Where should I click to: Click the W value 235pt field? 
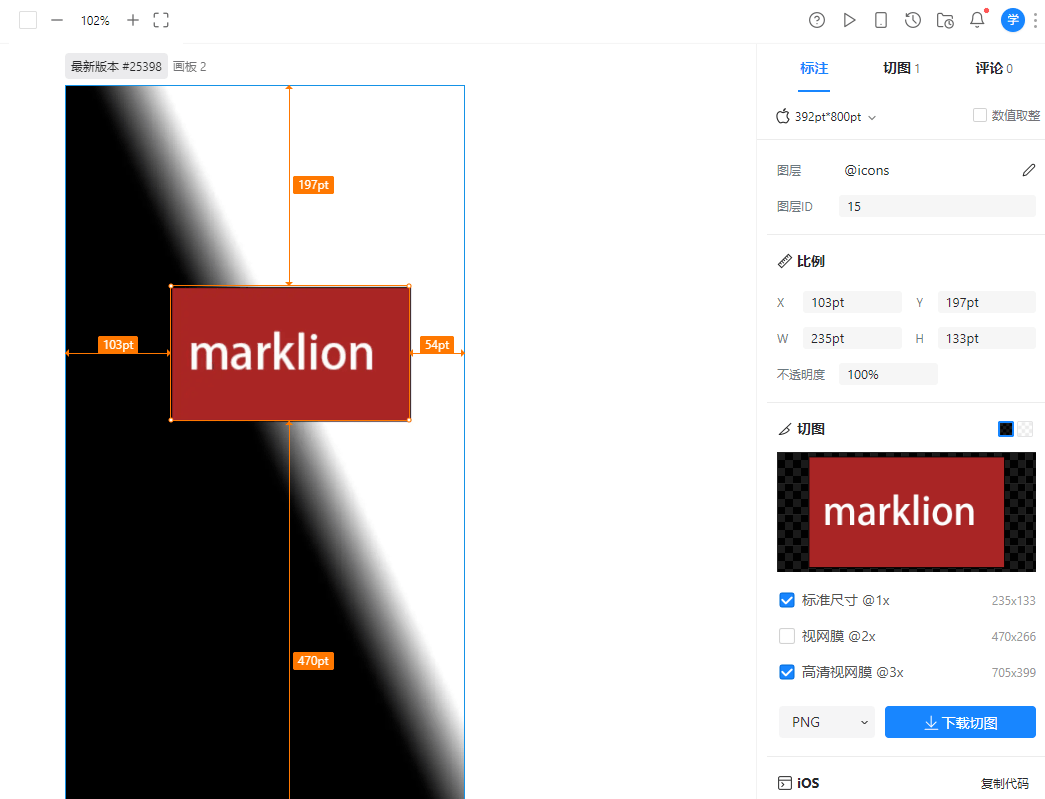(x=852, y=339)
